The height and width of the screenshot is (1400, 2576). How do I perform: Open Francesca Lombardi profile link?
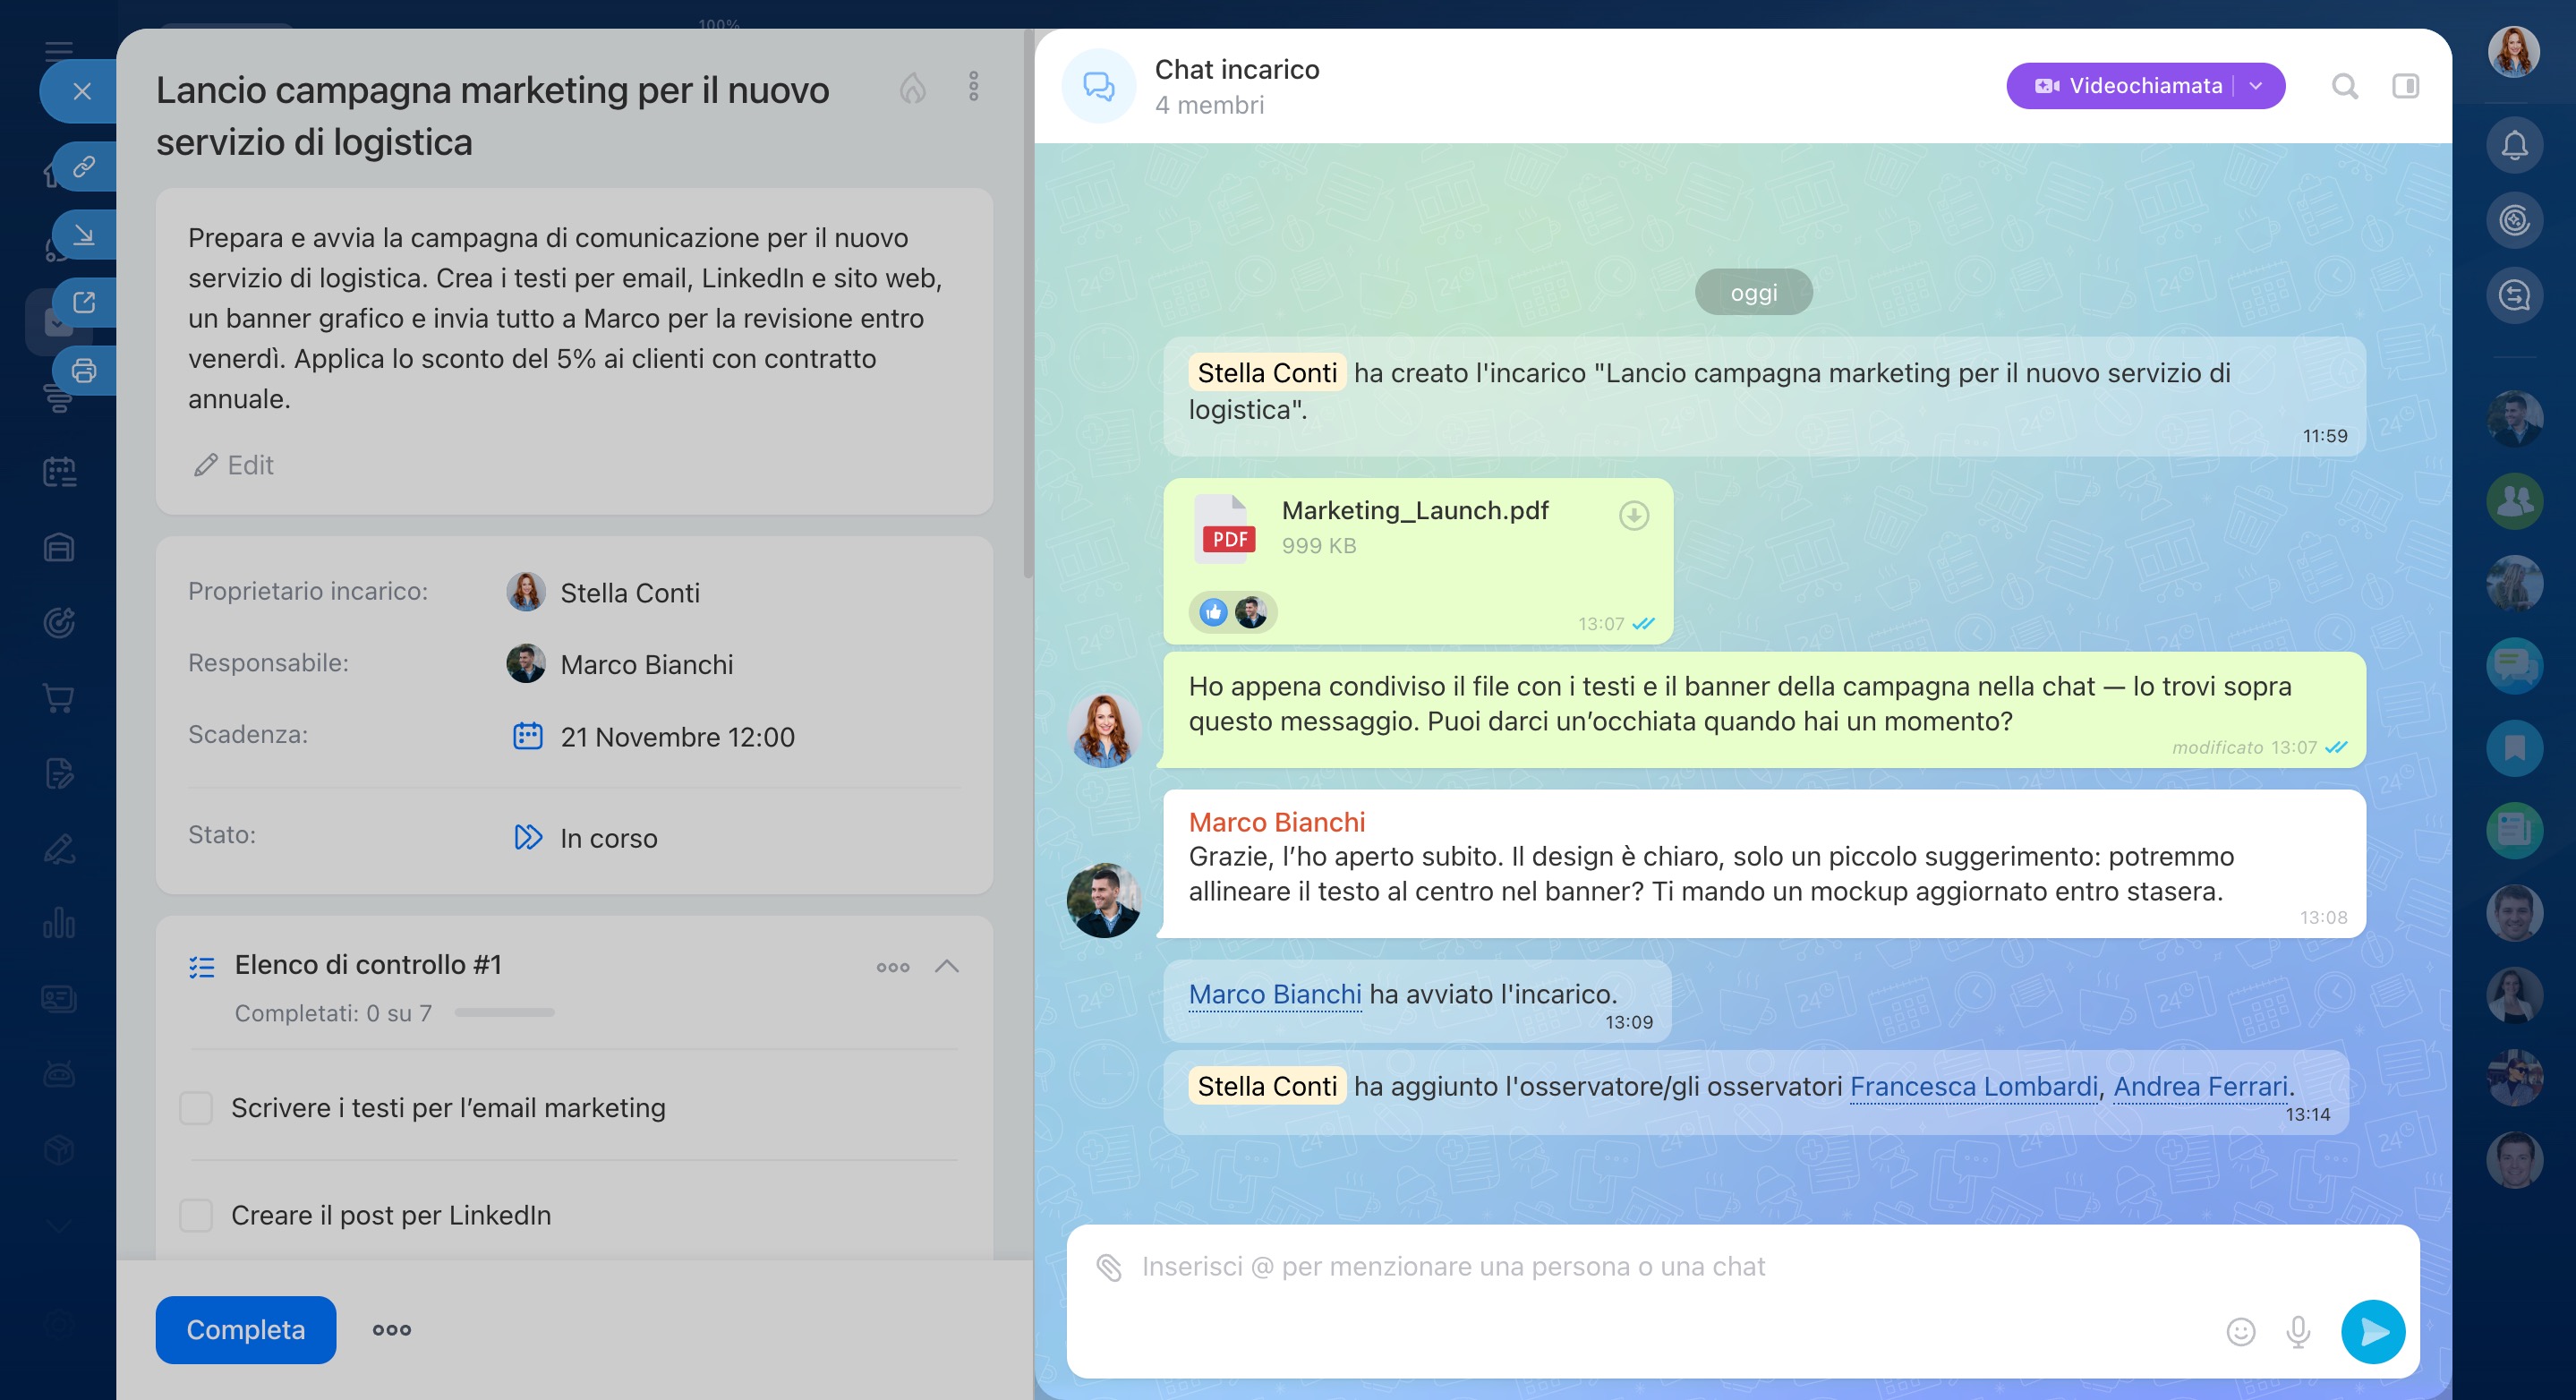tap(1973, 1086)
